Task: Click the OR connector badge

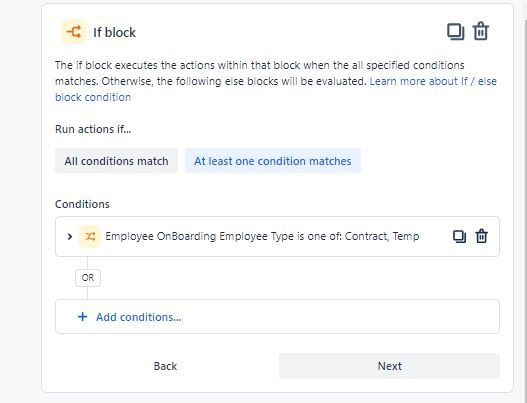Action: click(x=88, y=278)
